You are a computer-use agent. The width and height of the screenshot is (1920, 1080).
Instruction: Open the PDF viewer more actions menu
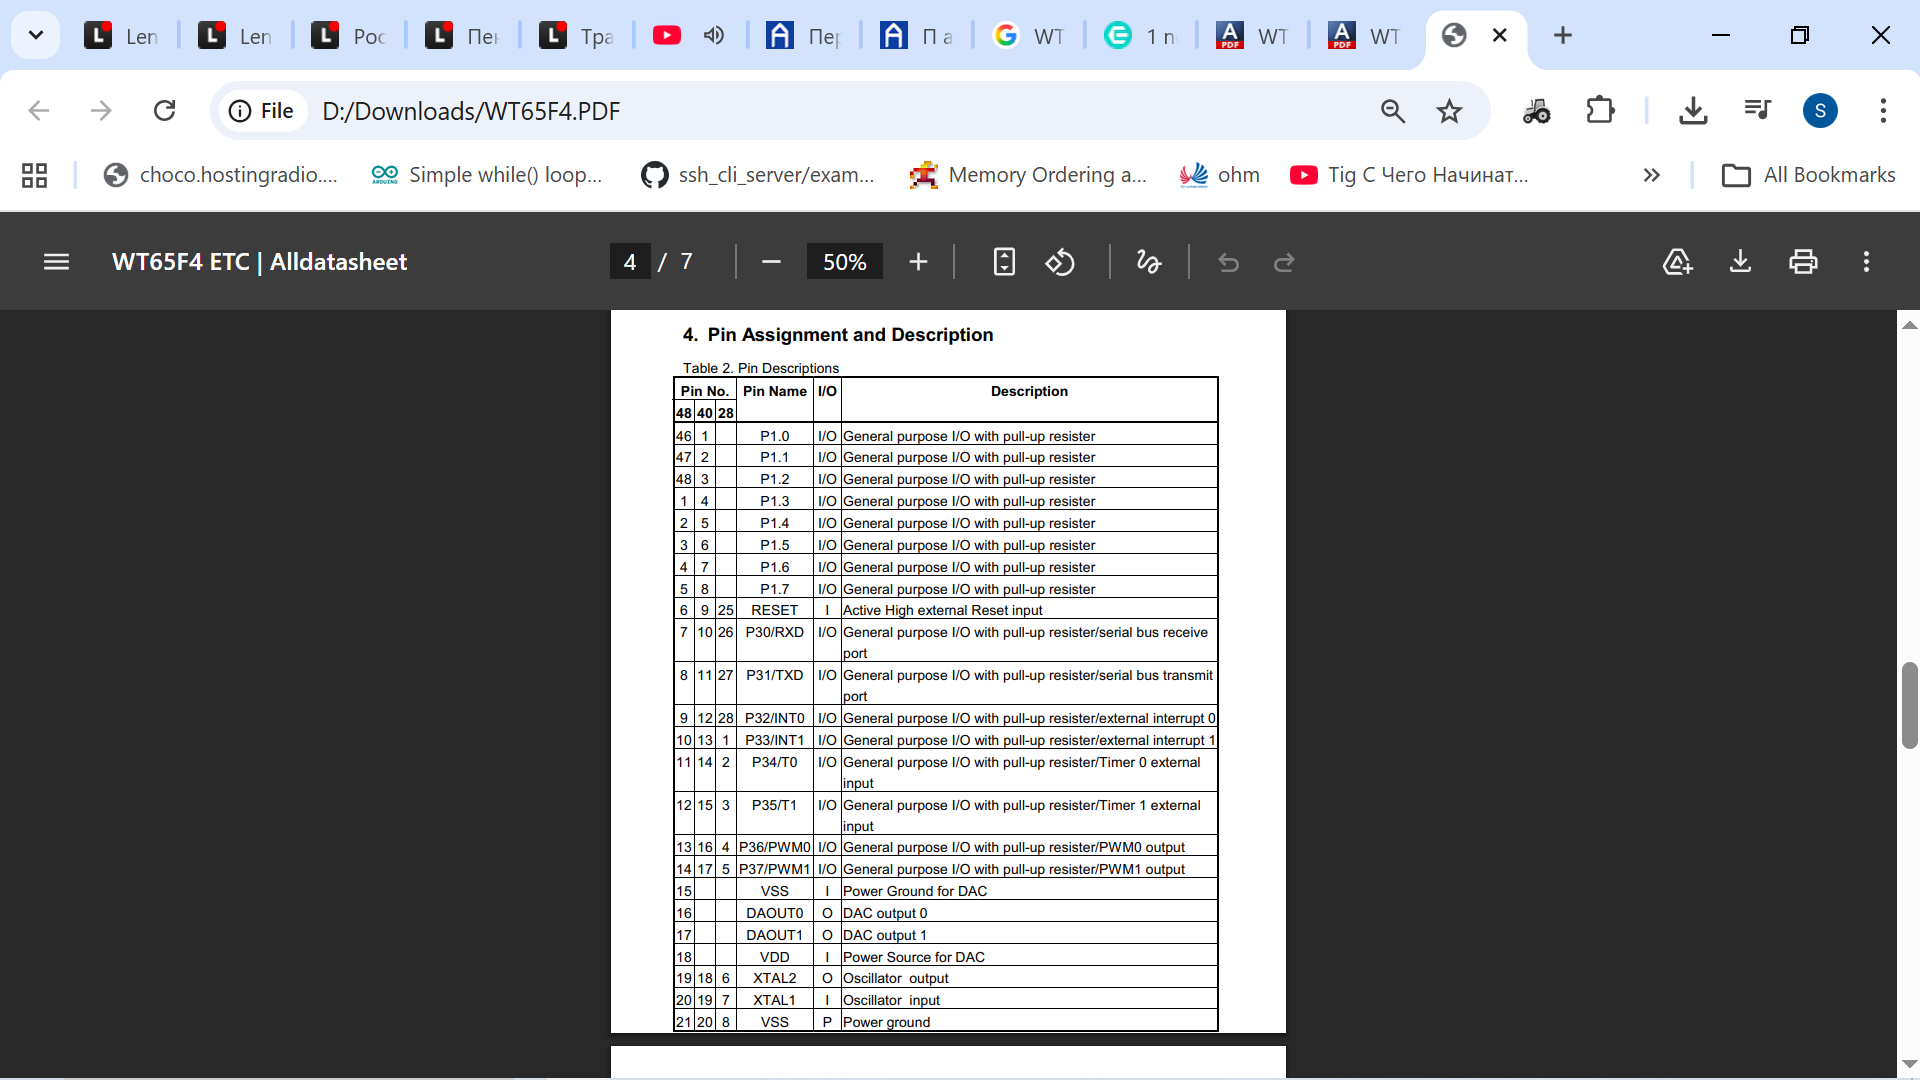pyautogui.click(x=1866, y=262)
